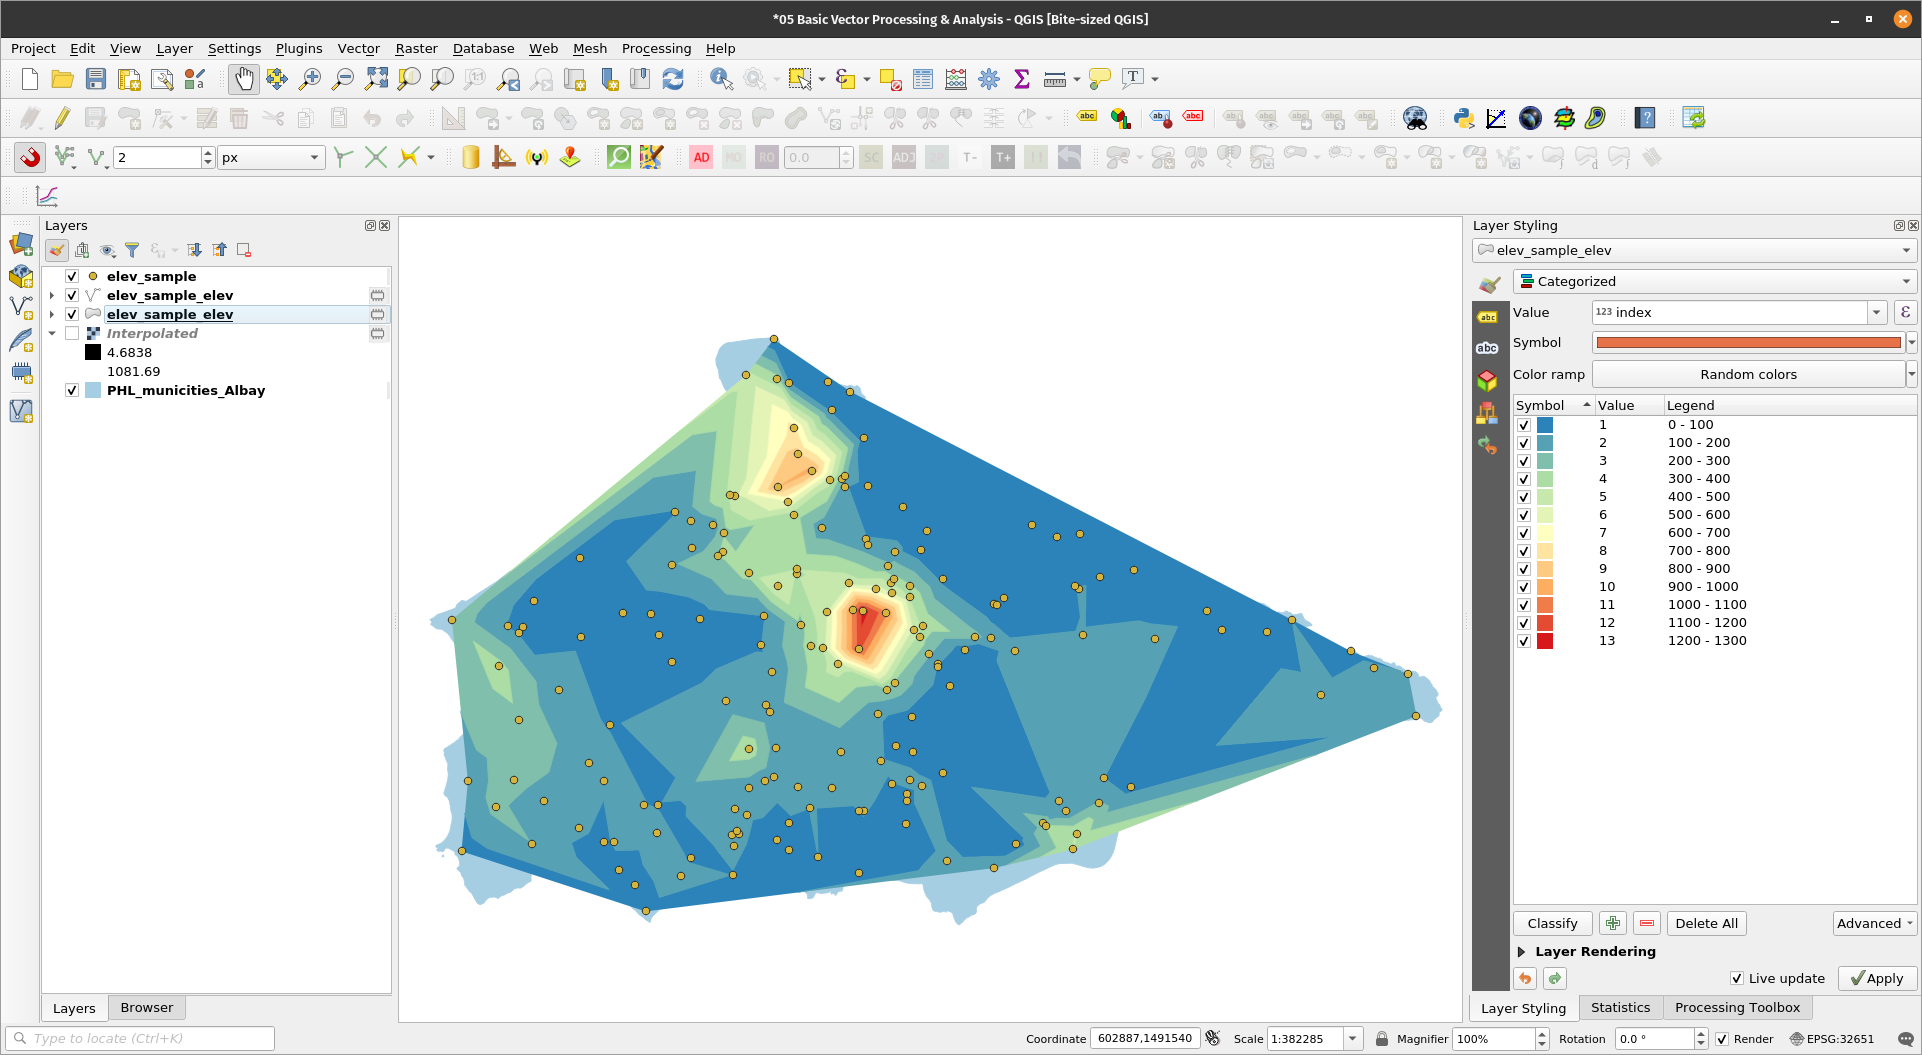Open the Python Console
Image resolution: width=1922 pixels, height=1055 pixels.
tap(1463, 119)
